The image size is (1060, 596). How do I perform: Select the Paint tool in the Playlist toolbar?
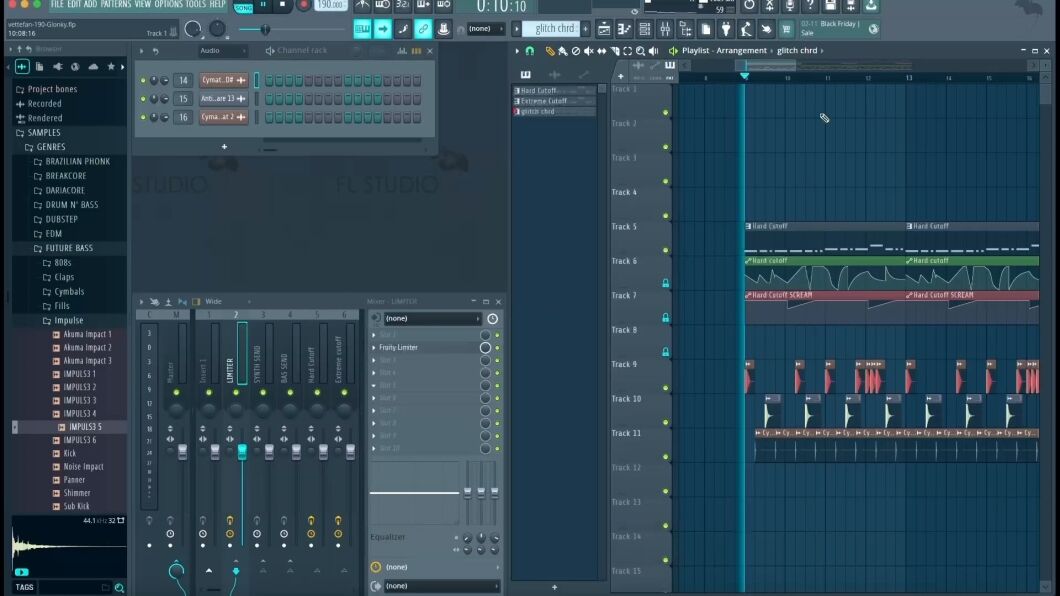click(x=563, y=50)
